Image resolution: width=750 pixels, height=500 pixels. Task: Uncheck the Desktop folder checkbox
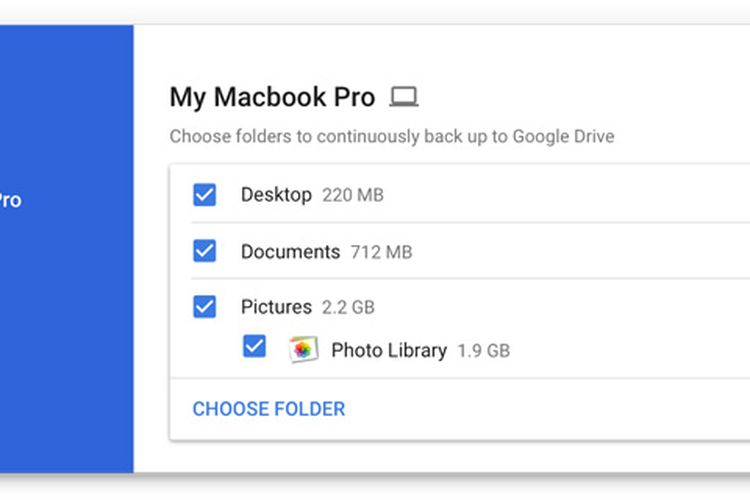tap(204, 195)
